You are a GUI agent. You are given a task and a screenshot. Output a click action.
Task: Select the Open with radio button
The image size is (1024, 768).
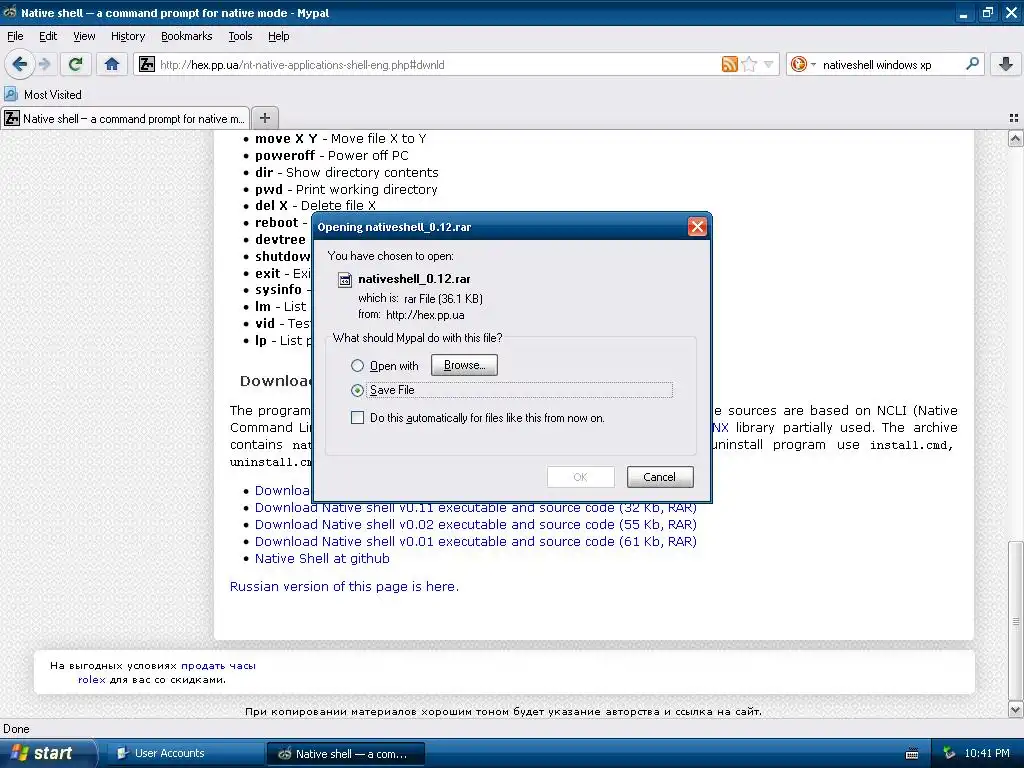click(x=357, y=366)
